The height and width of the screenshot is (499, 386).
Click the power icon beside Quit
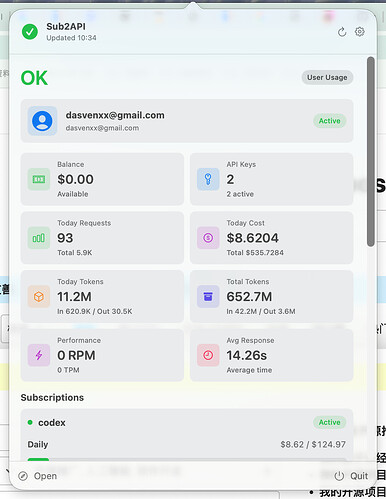[x=339, y=476]
